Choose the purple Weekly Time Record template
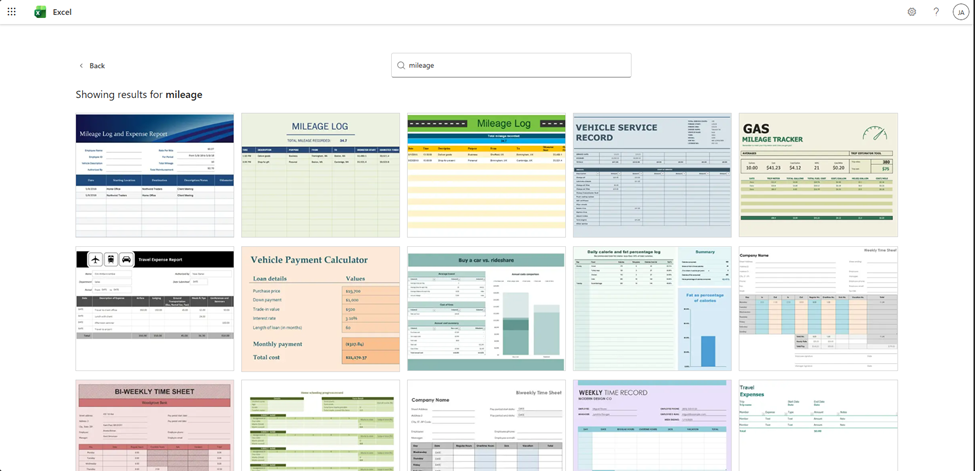 652,426
